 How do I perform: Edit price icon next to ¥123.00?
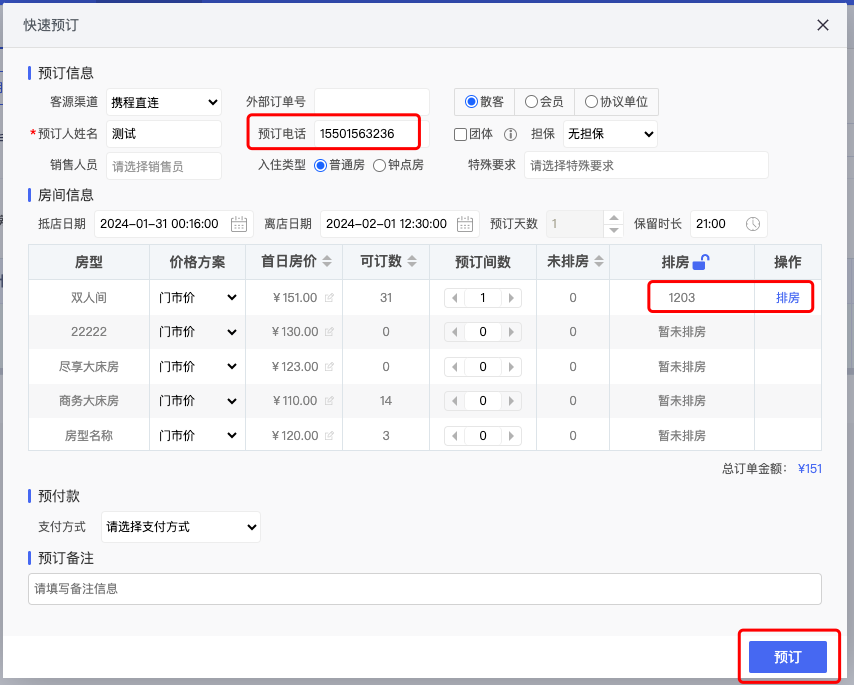329,366
